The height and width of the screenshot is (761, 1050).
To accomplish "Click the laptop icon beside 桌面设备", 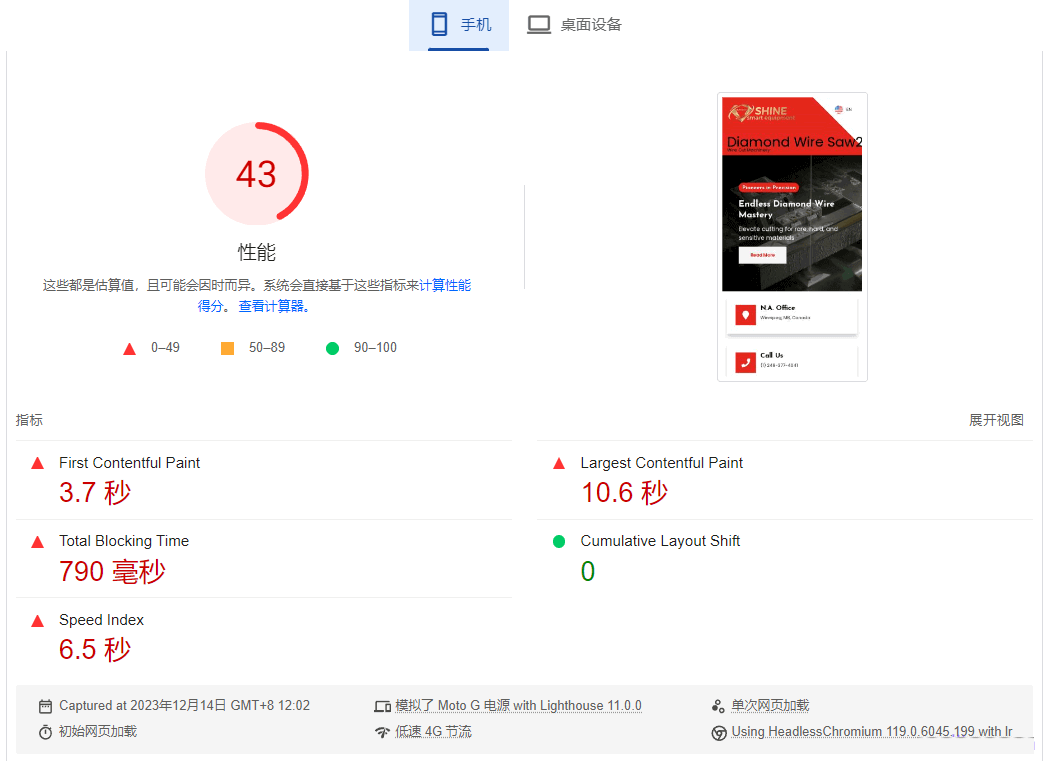I will point(538,25).
